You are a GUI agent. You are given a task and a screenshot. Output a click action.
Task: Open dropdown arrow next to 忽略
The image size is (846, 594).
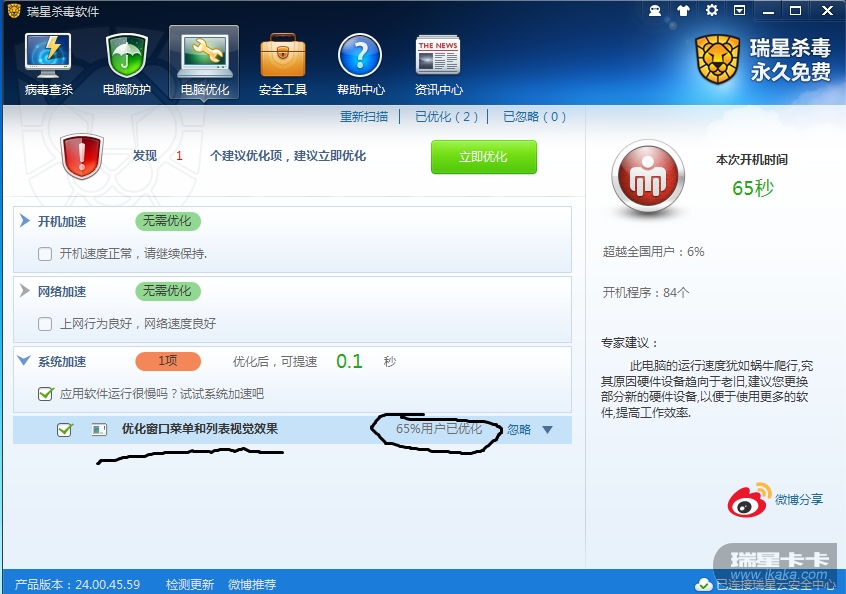[x=548, y=430]
